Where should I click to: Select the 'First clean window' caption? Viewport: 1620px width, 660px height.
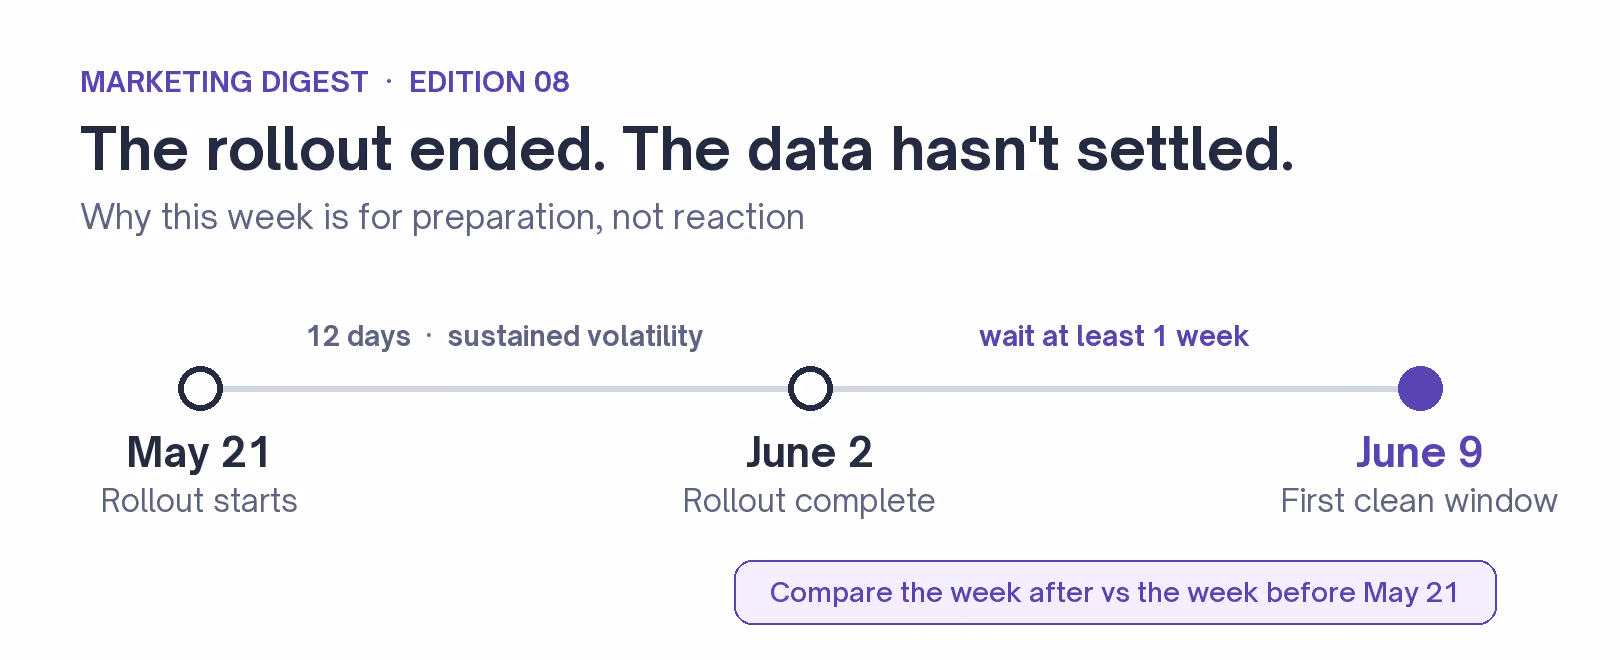(x=1419, y=501)
